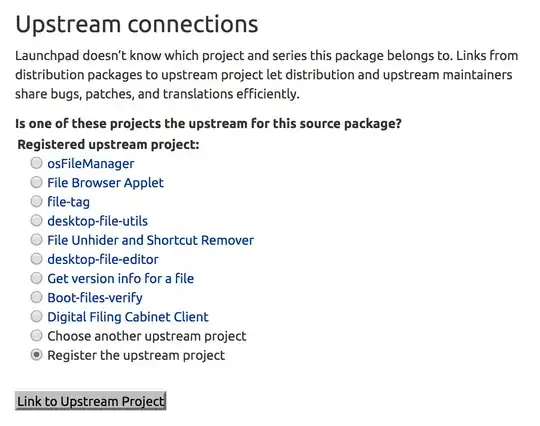Visit File Unhider and Shortcut Remover link
The image size is (540, 426).
(x=150, y=240)
